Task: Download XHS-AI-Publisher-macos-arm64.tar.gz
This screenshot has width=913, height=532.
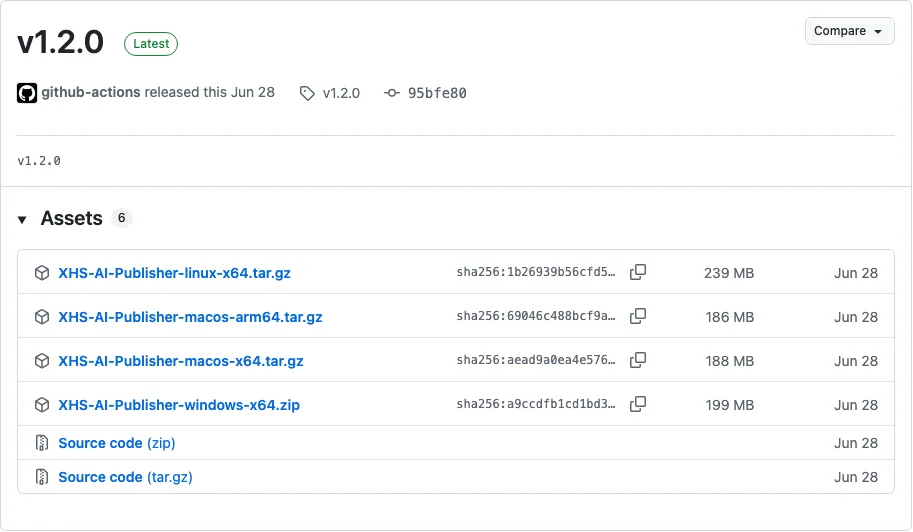Action: tap(190, 317)
